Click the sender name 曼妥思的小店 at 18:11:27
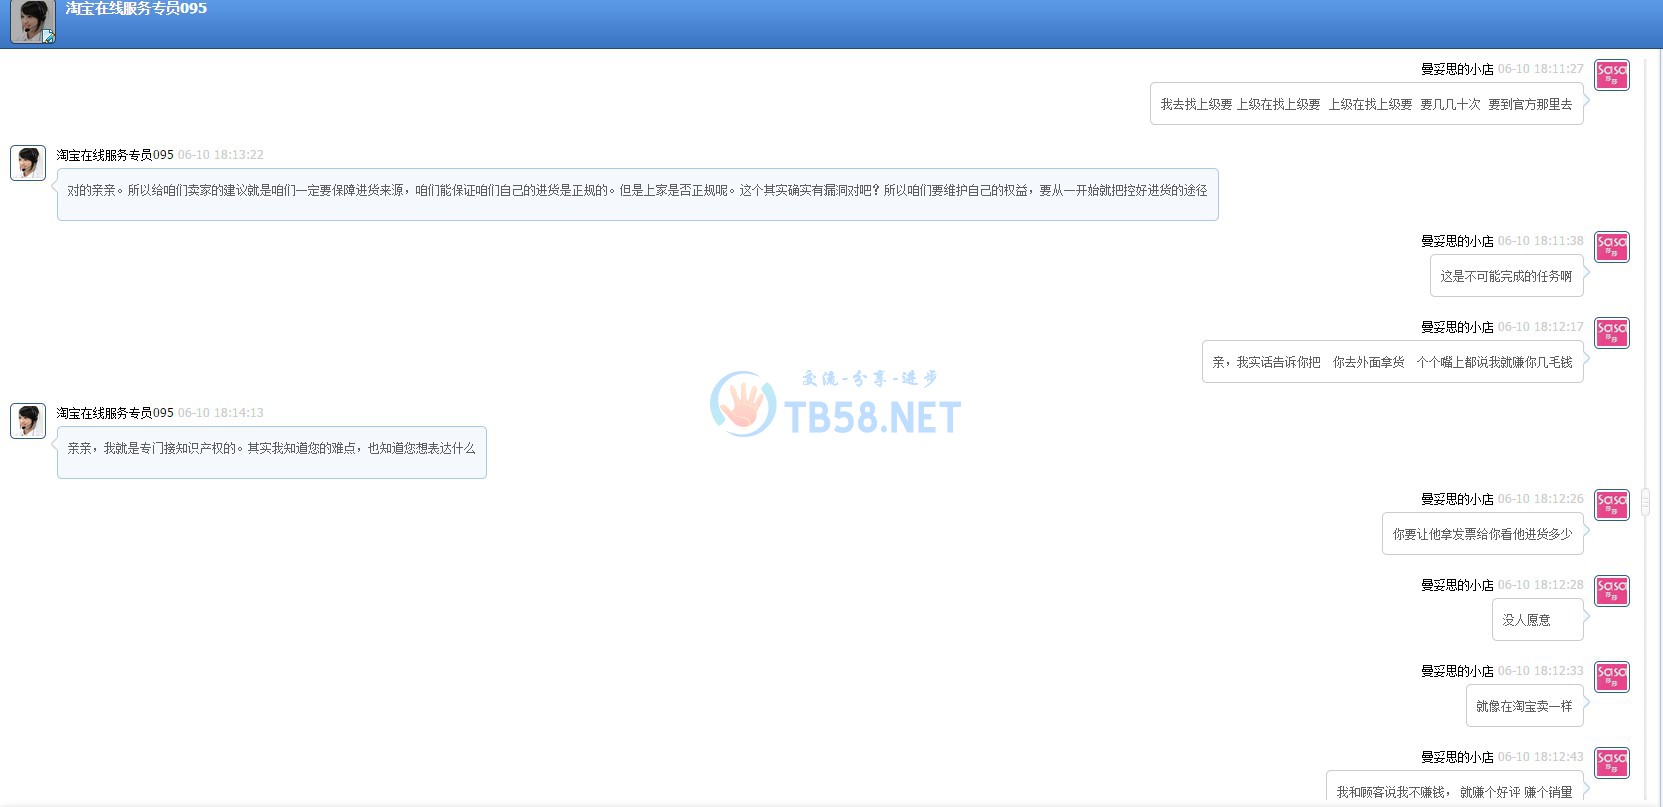The height and width of the screenshot is (807, 1663). click(1456, 69)
